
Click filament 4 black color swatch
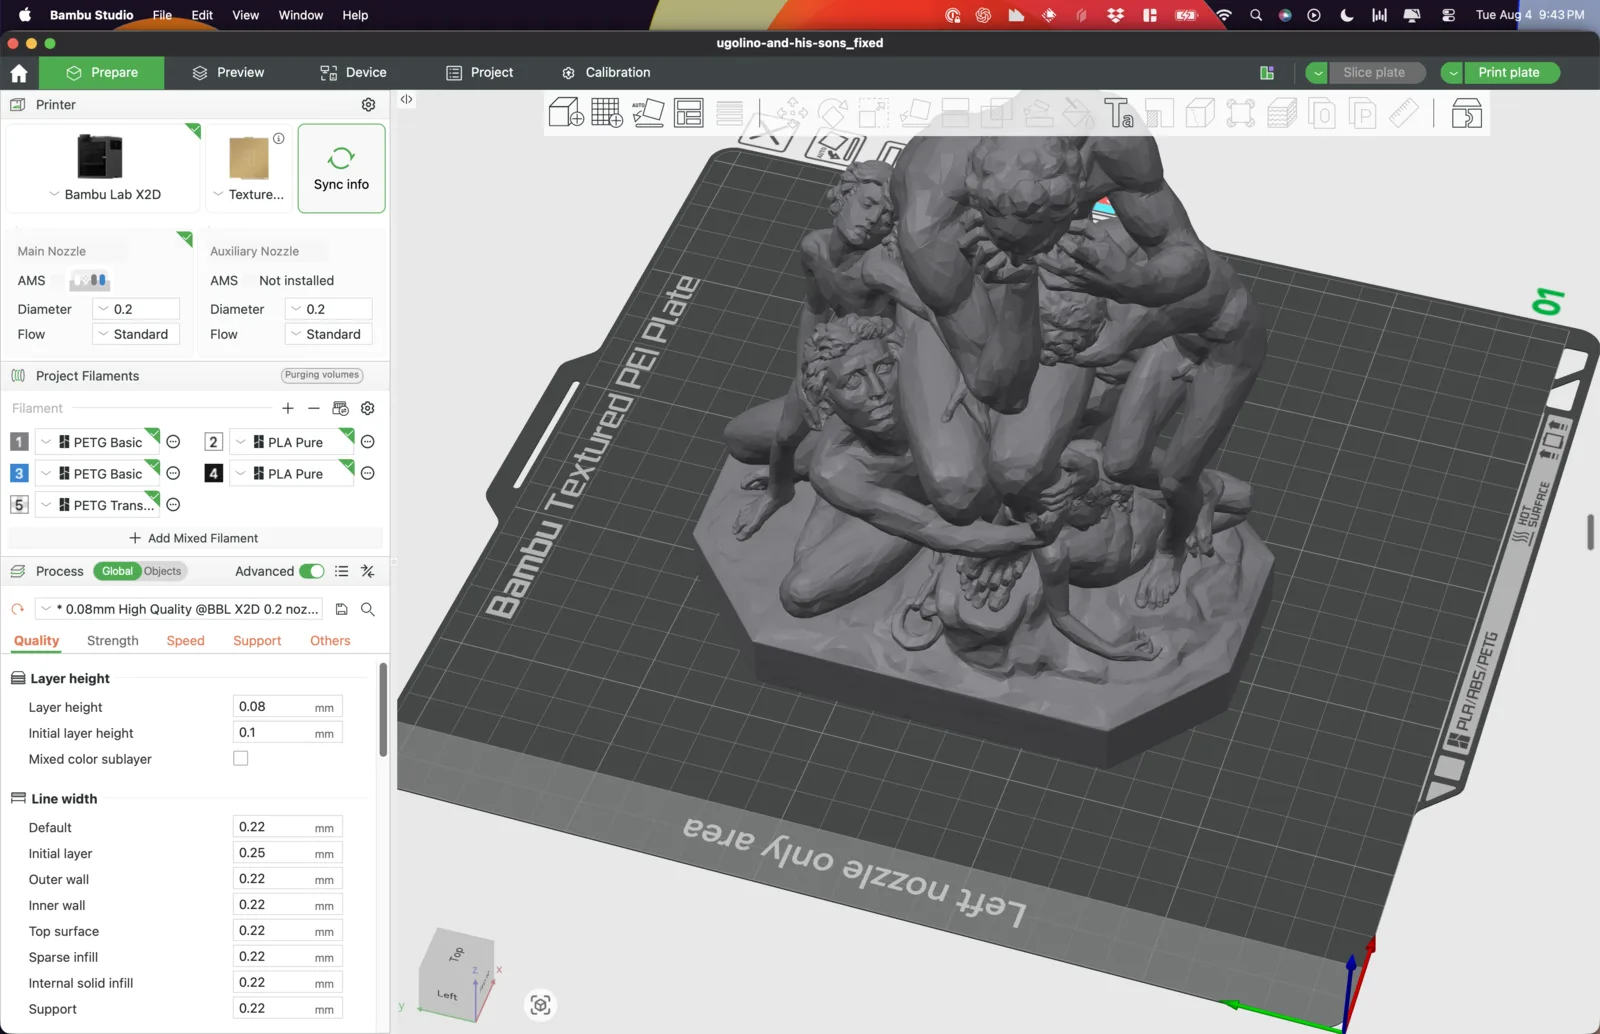coord(213,473)
